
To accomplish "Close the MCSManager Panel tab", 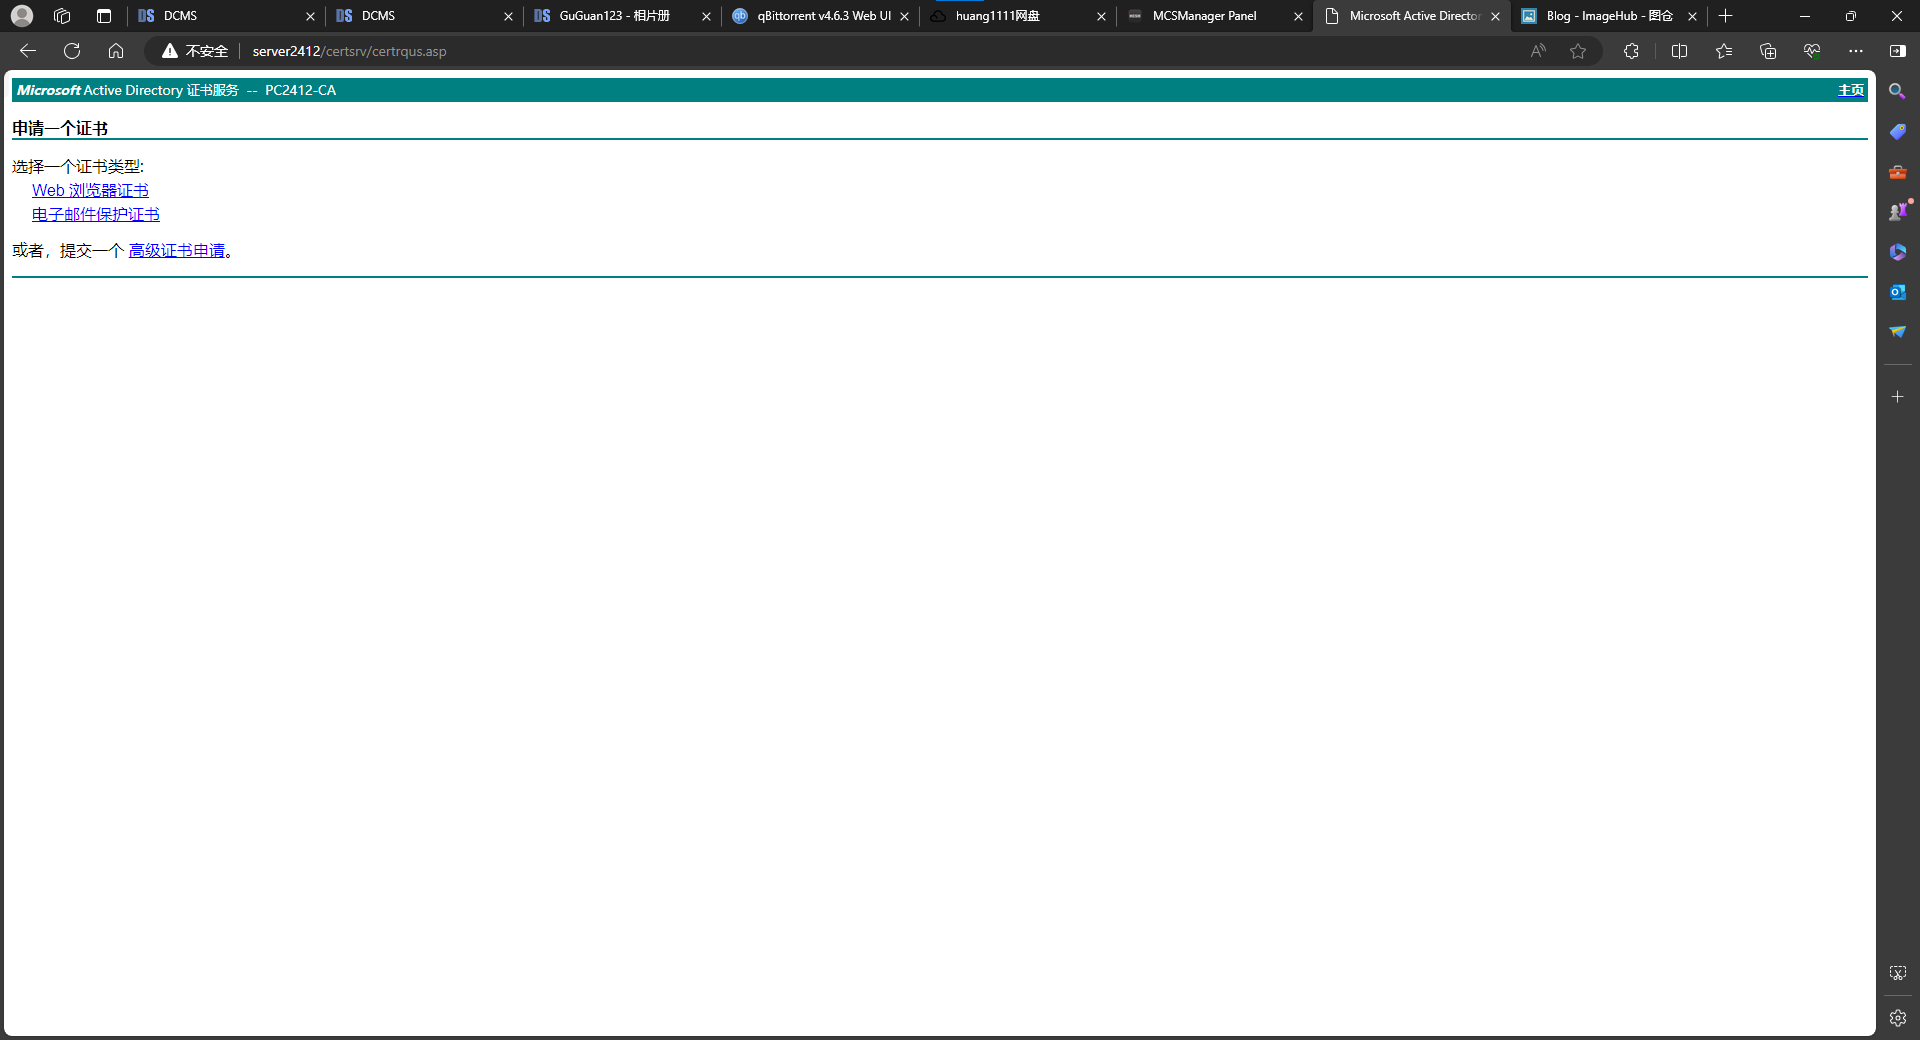I will click(x=1298, y=16).
